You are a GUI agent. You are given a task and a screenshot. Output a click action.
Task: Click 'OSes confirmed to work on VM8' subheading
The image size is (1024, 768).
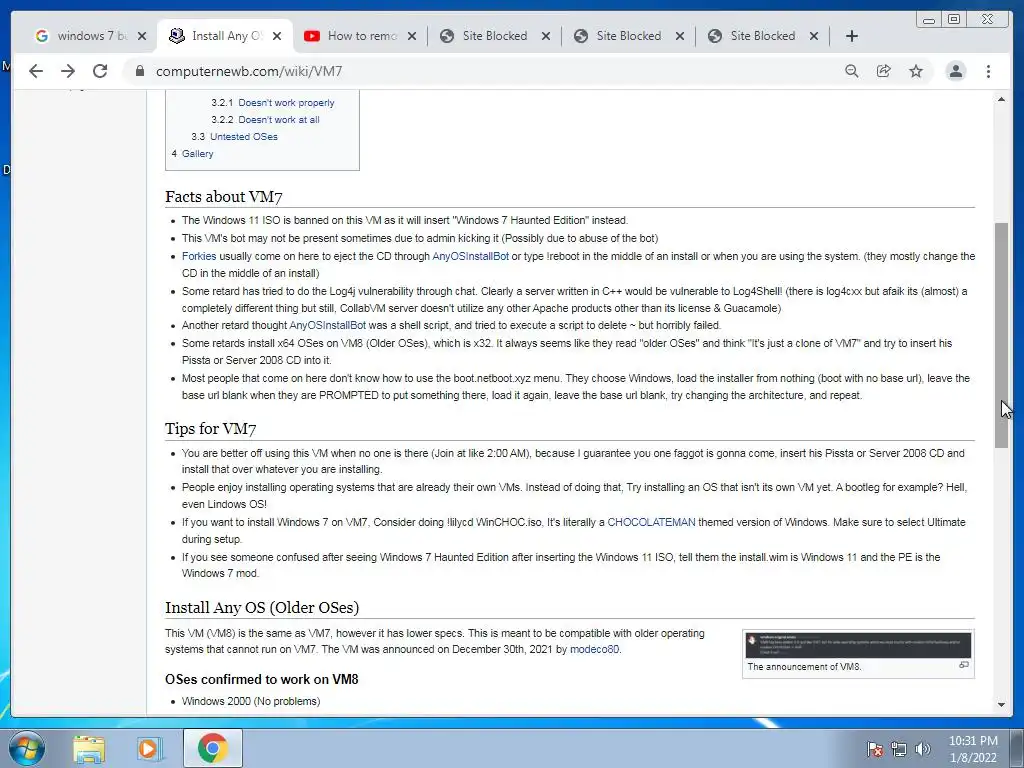[x=261, y=679]
